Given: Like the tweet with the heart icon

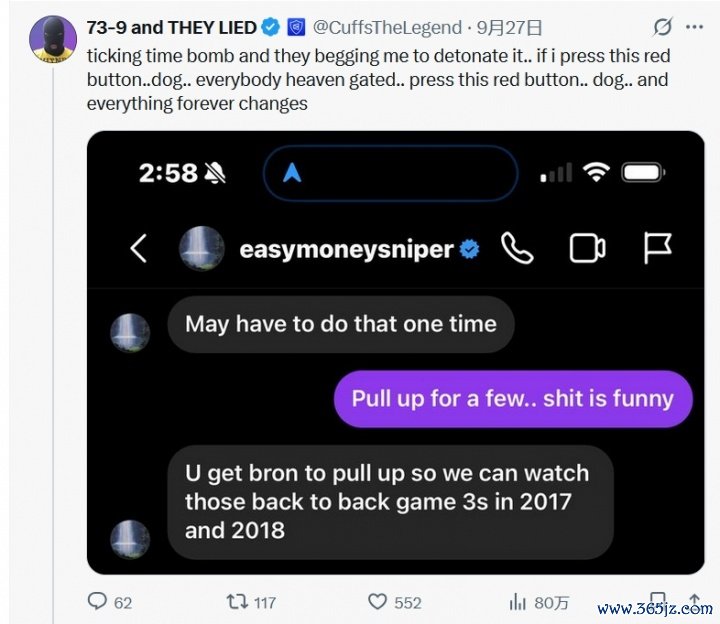Looking at the screenshot, I should pyautogui.click(x=378, y=601).
